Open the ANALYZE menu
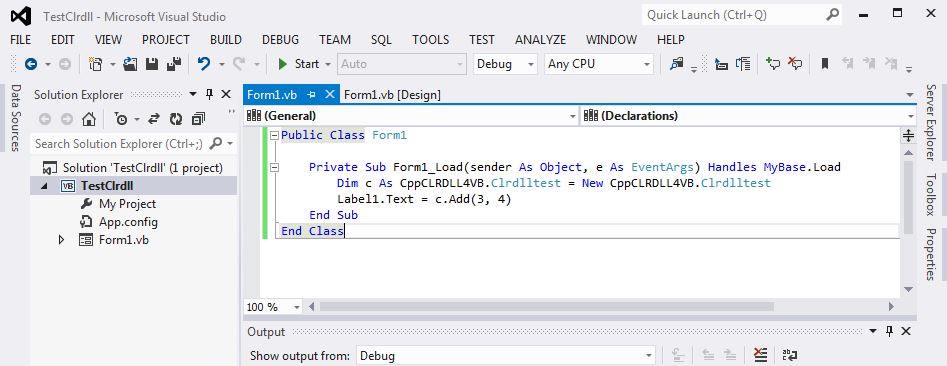947x366 pixels. pos(540,40)
